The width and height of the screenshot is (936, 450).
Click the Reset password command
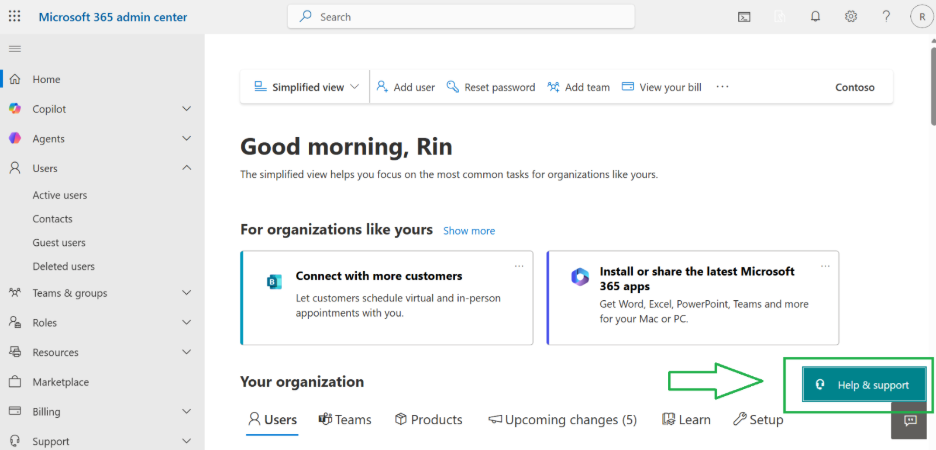pyautogui.click(x=491, y=87)
